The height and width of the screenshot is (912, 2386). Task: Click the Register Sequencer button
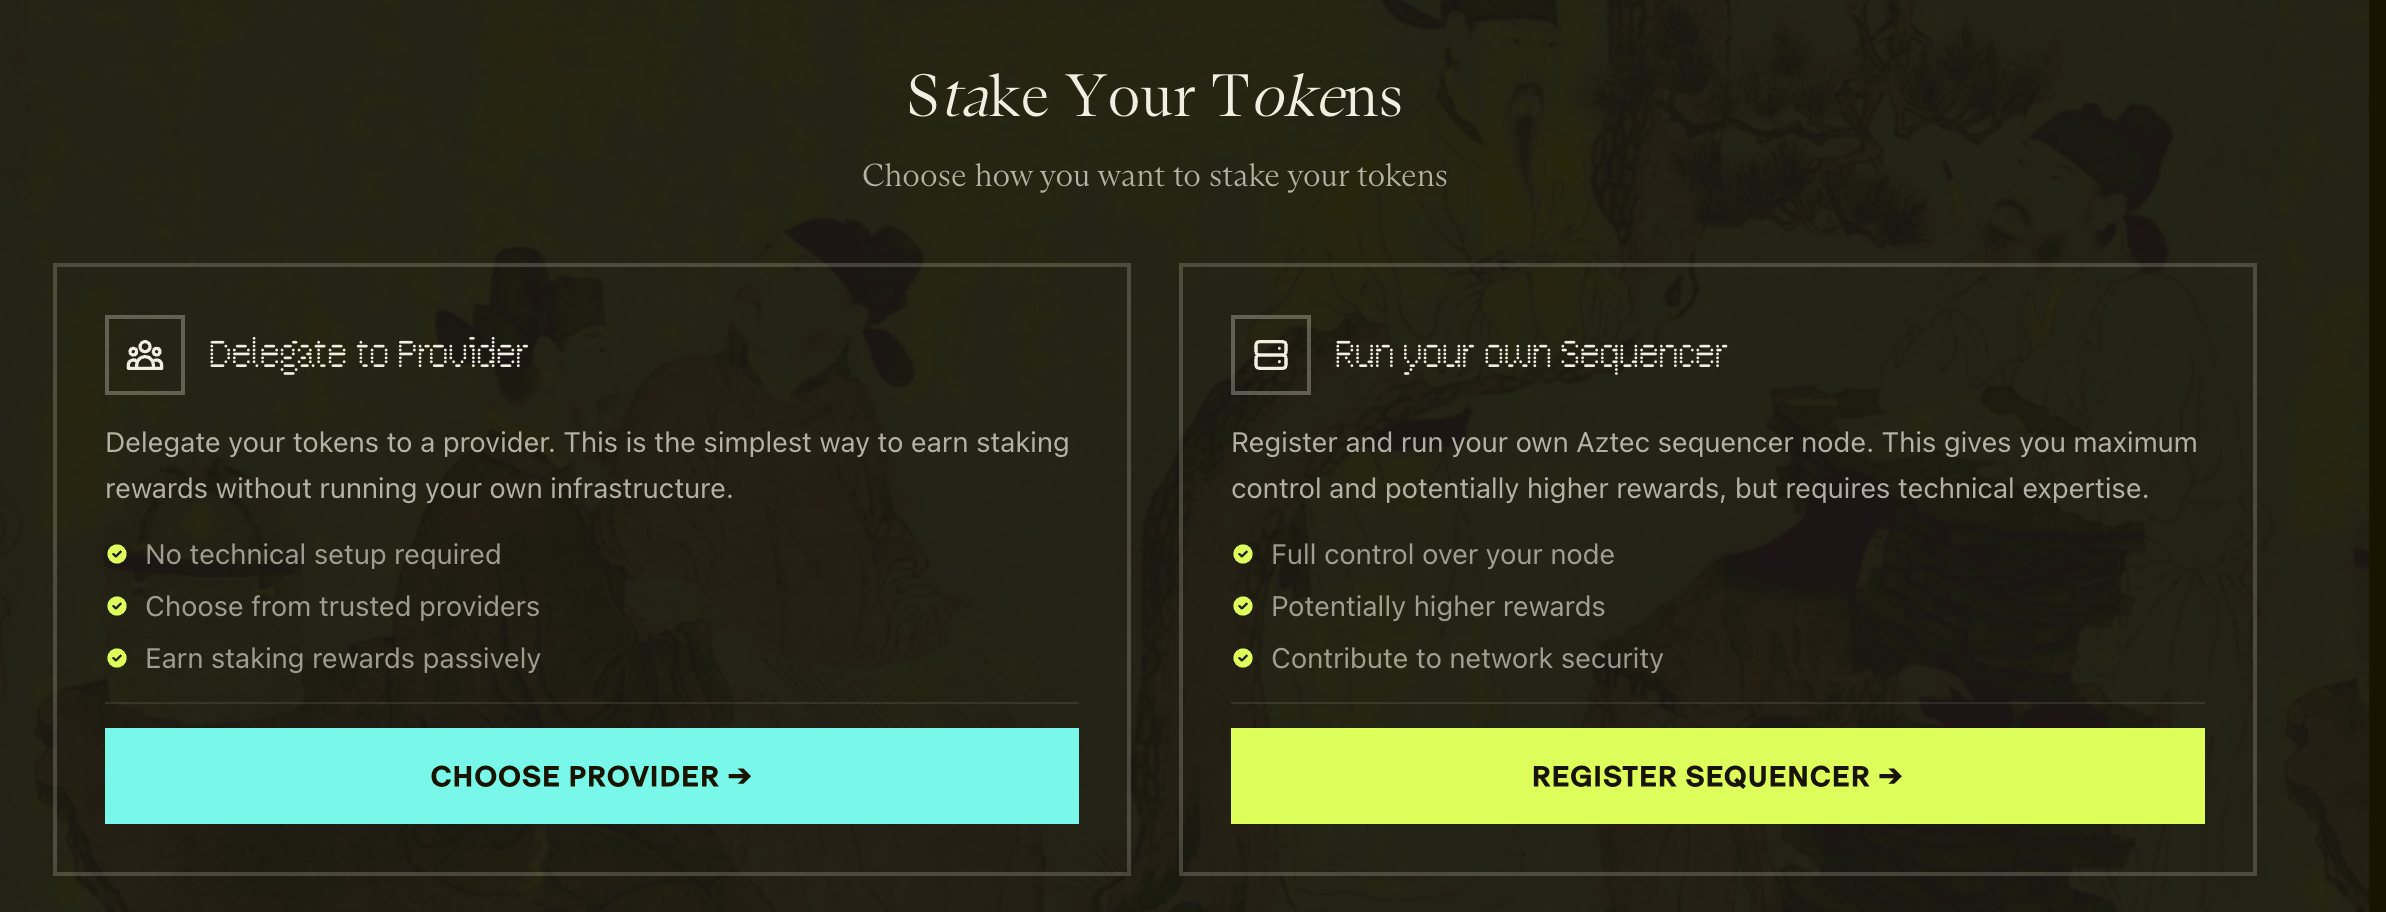click(1718, 776)
